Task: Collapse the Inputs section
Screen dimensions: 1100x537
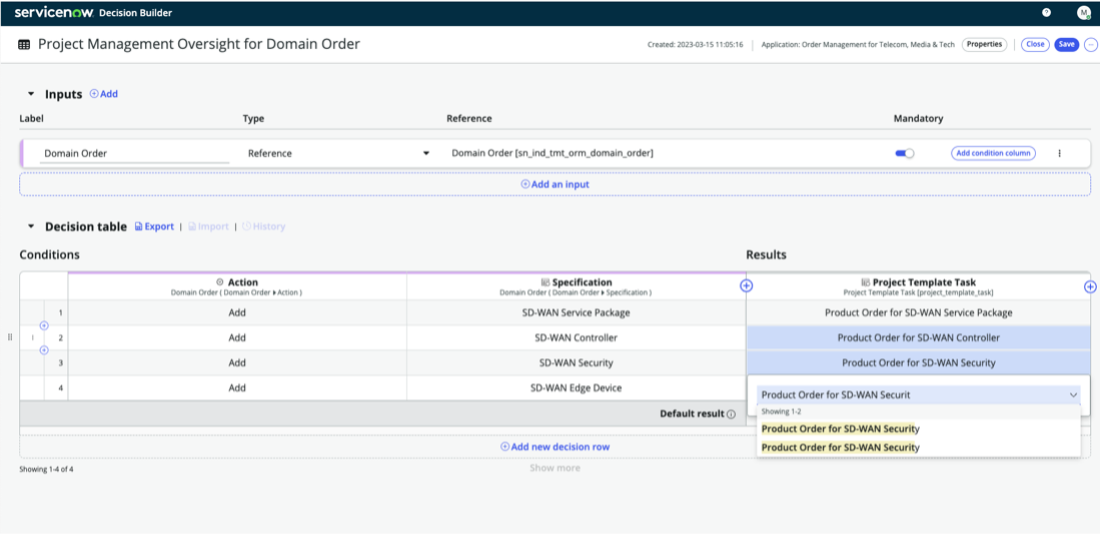Action: (x=30, y=93)
